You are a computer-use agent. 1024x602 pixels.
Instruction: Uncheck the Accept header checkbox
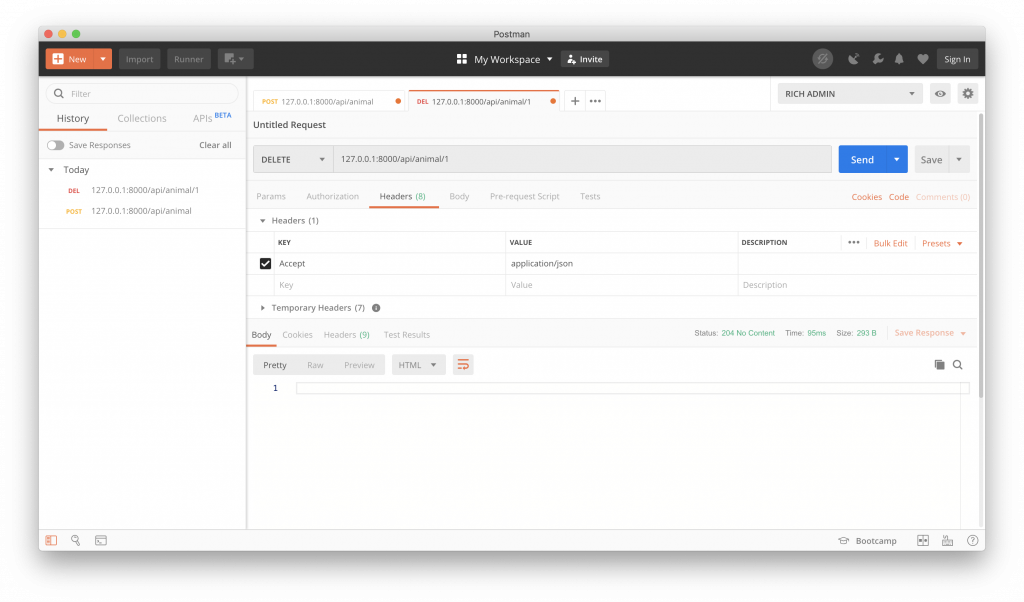click(265, 264)
